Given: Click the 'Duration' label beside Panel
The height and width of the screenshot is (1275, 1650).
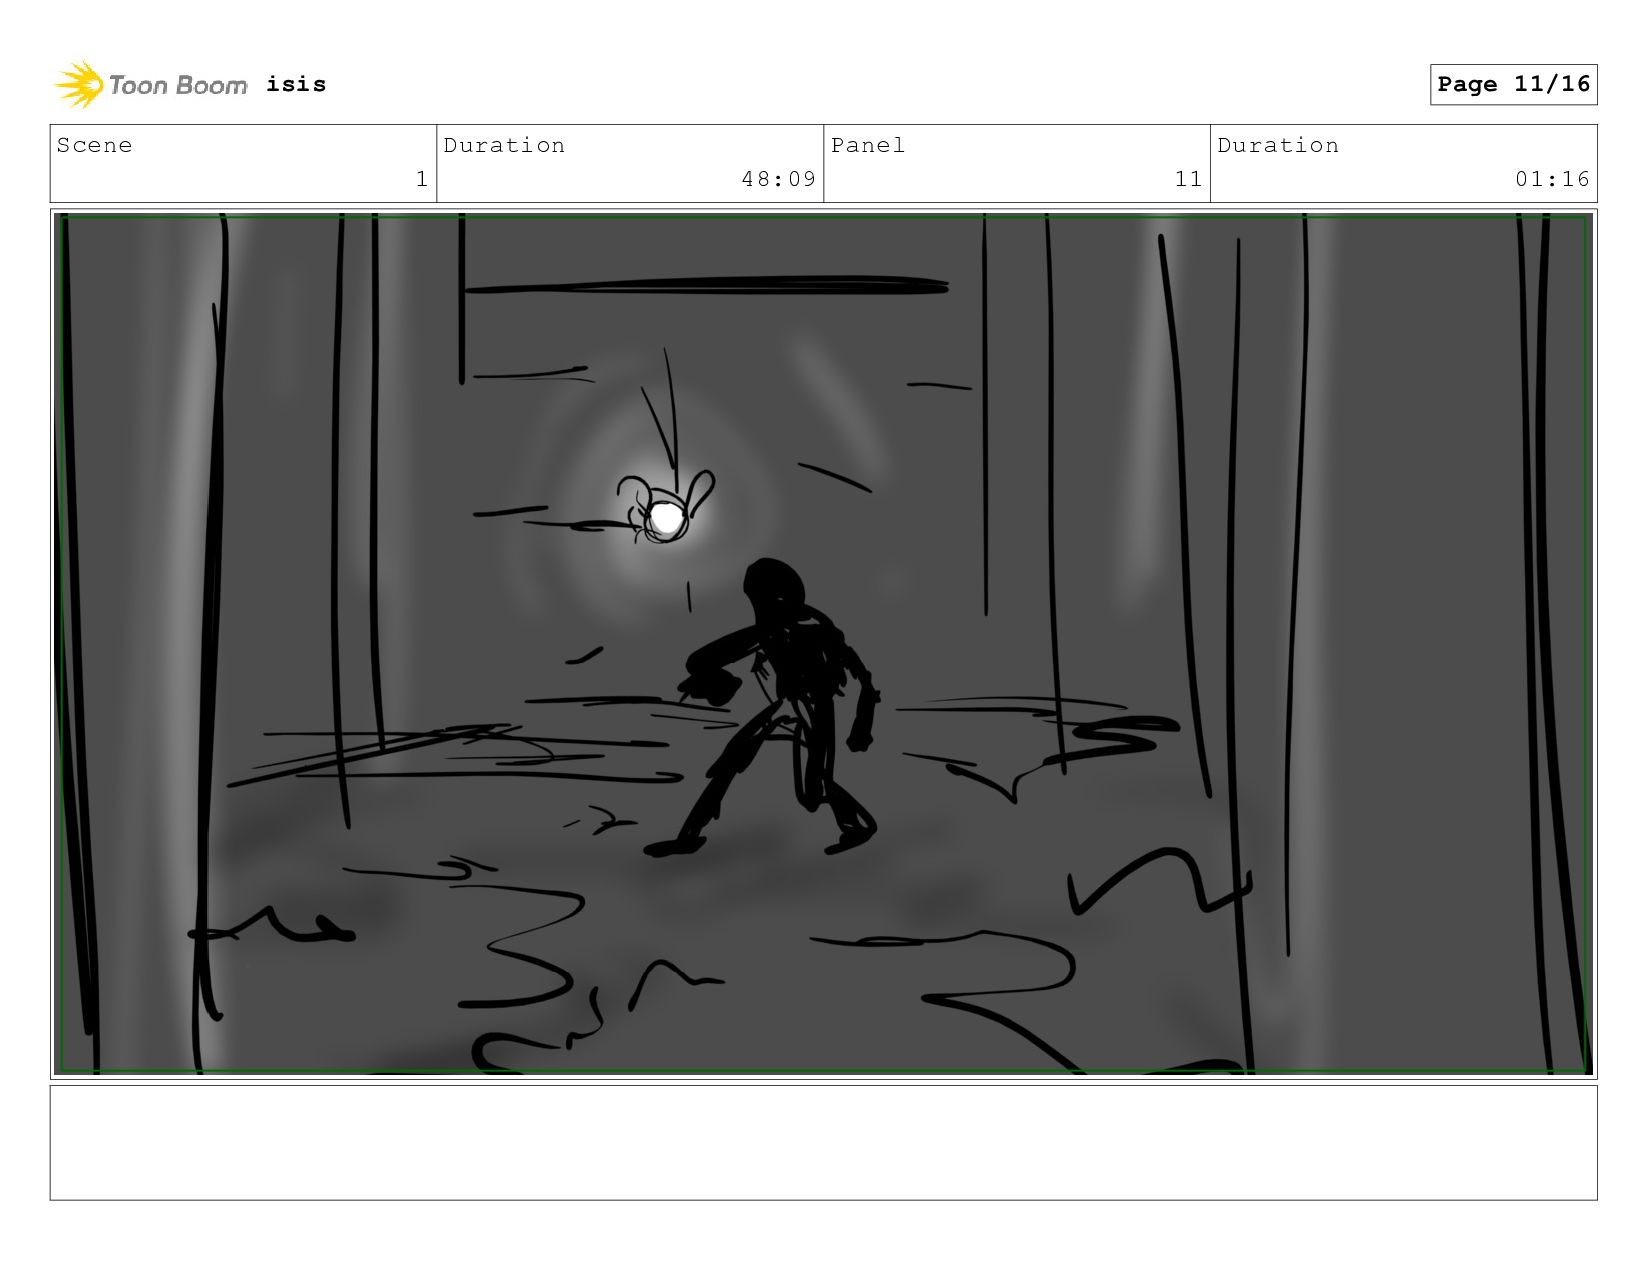Looking at the screenshot, I should click(x=1278, y=146).
